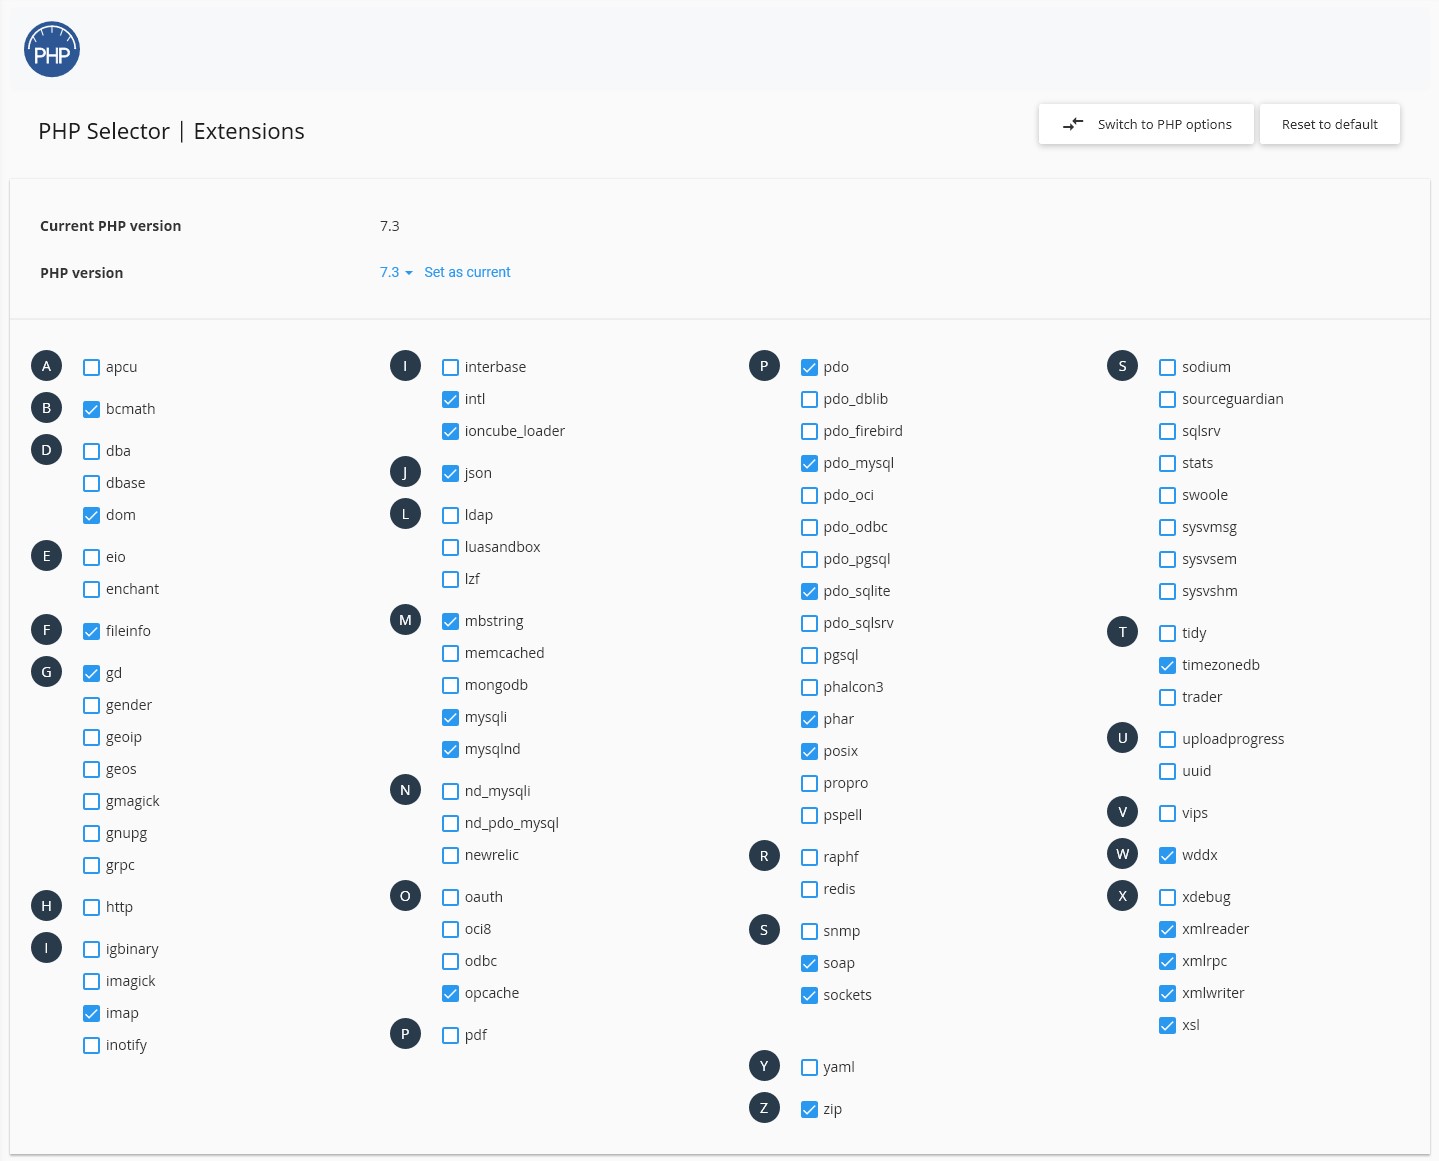Viewport: 1439px width, 1161px height.
Task: Click the PHP logo icon
Action: 52,50
